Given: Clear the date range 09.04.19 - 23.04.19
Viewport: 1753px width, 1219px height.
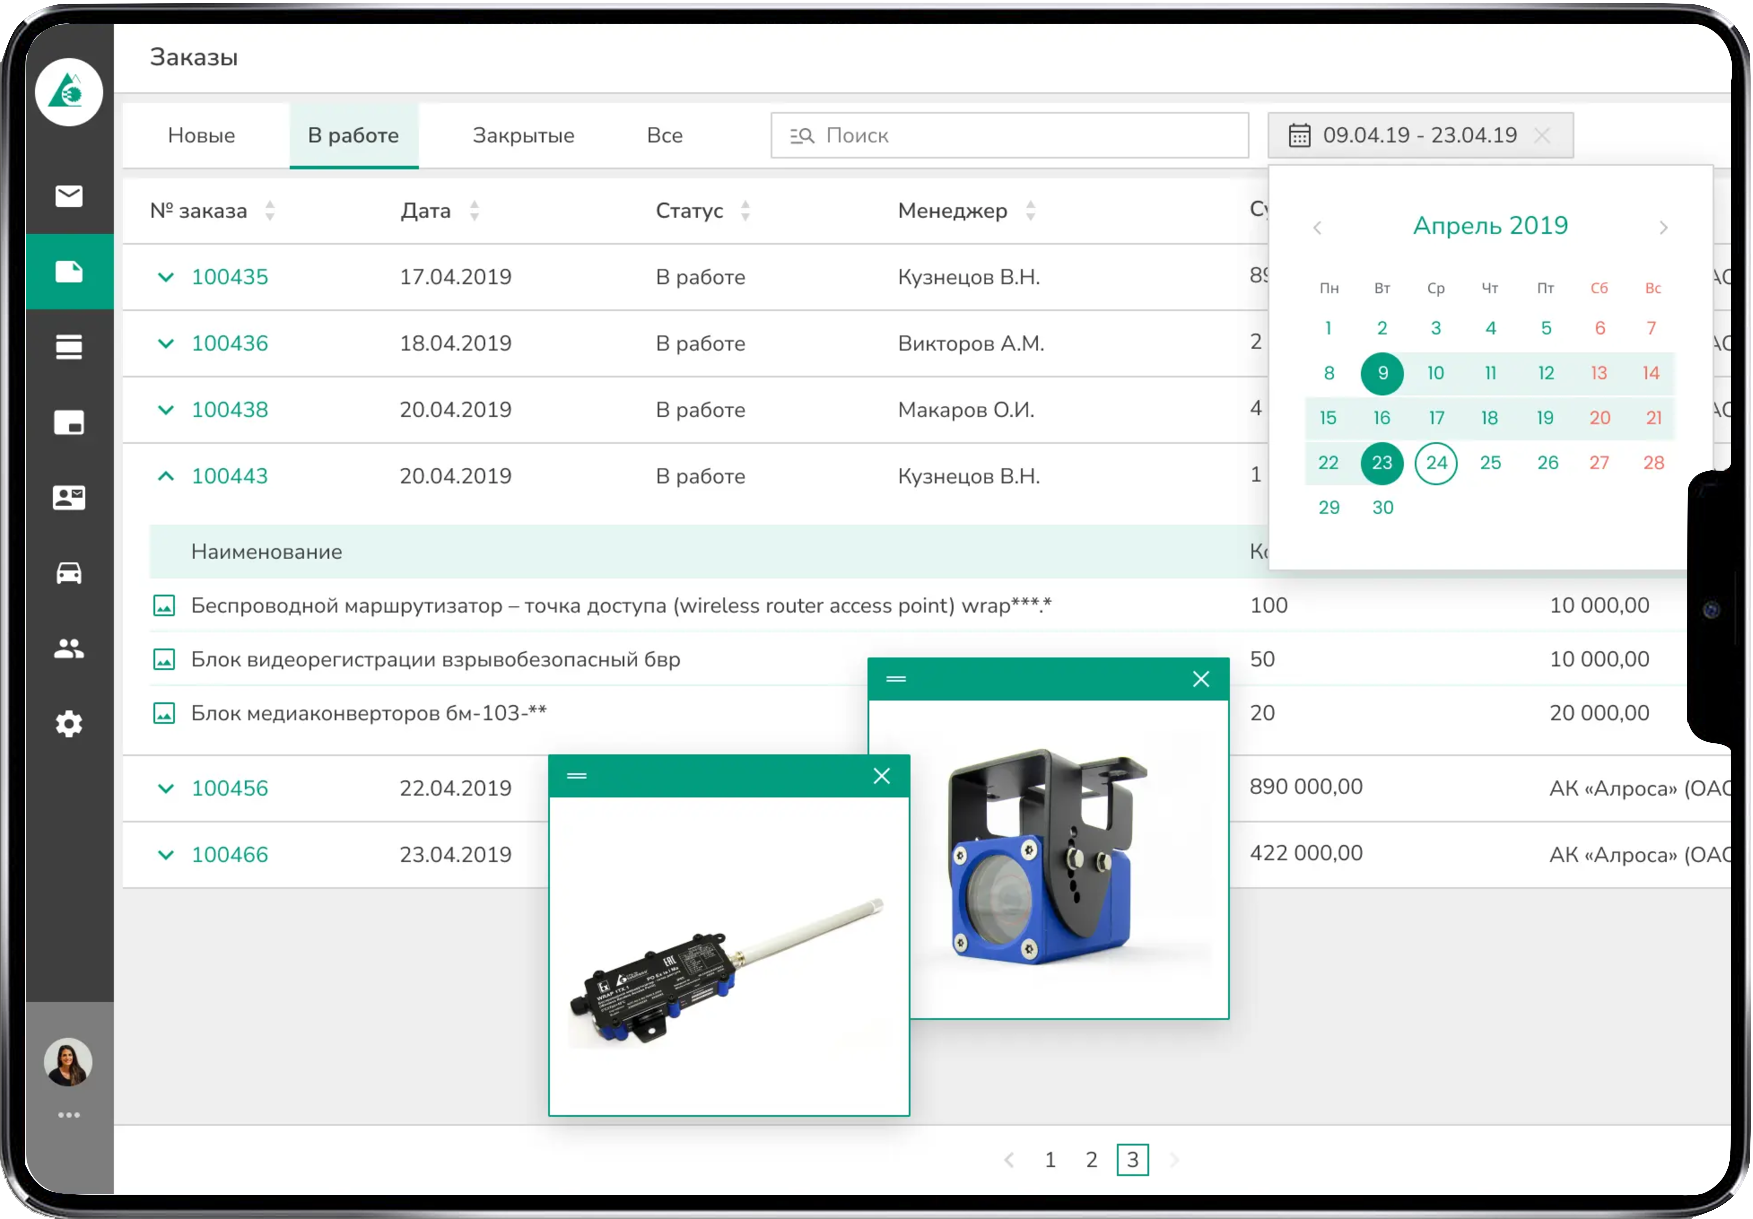Looking at the screenshot, I should pos(1542,135).
